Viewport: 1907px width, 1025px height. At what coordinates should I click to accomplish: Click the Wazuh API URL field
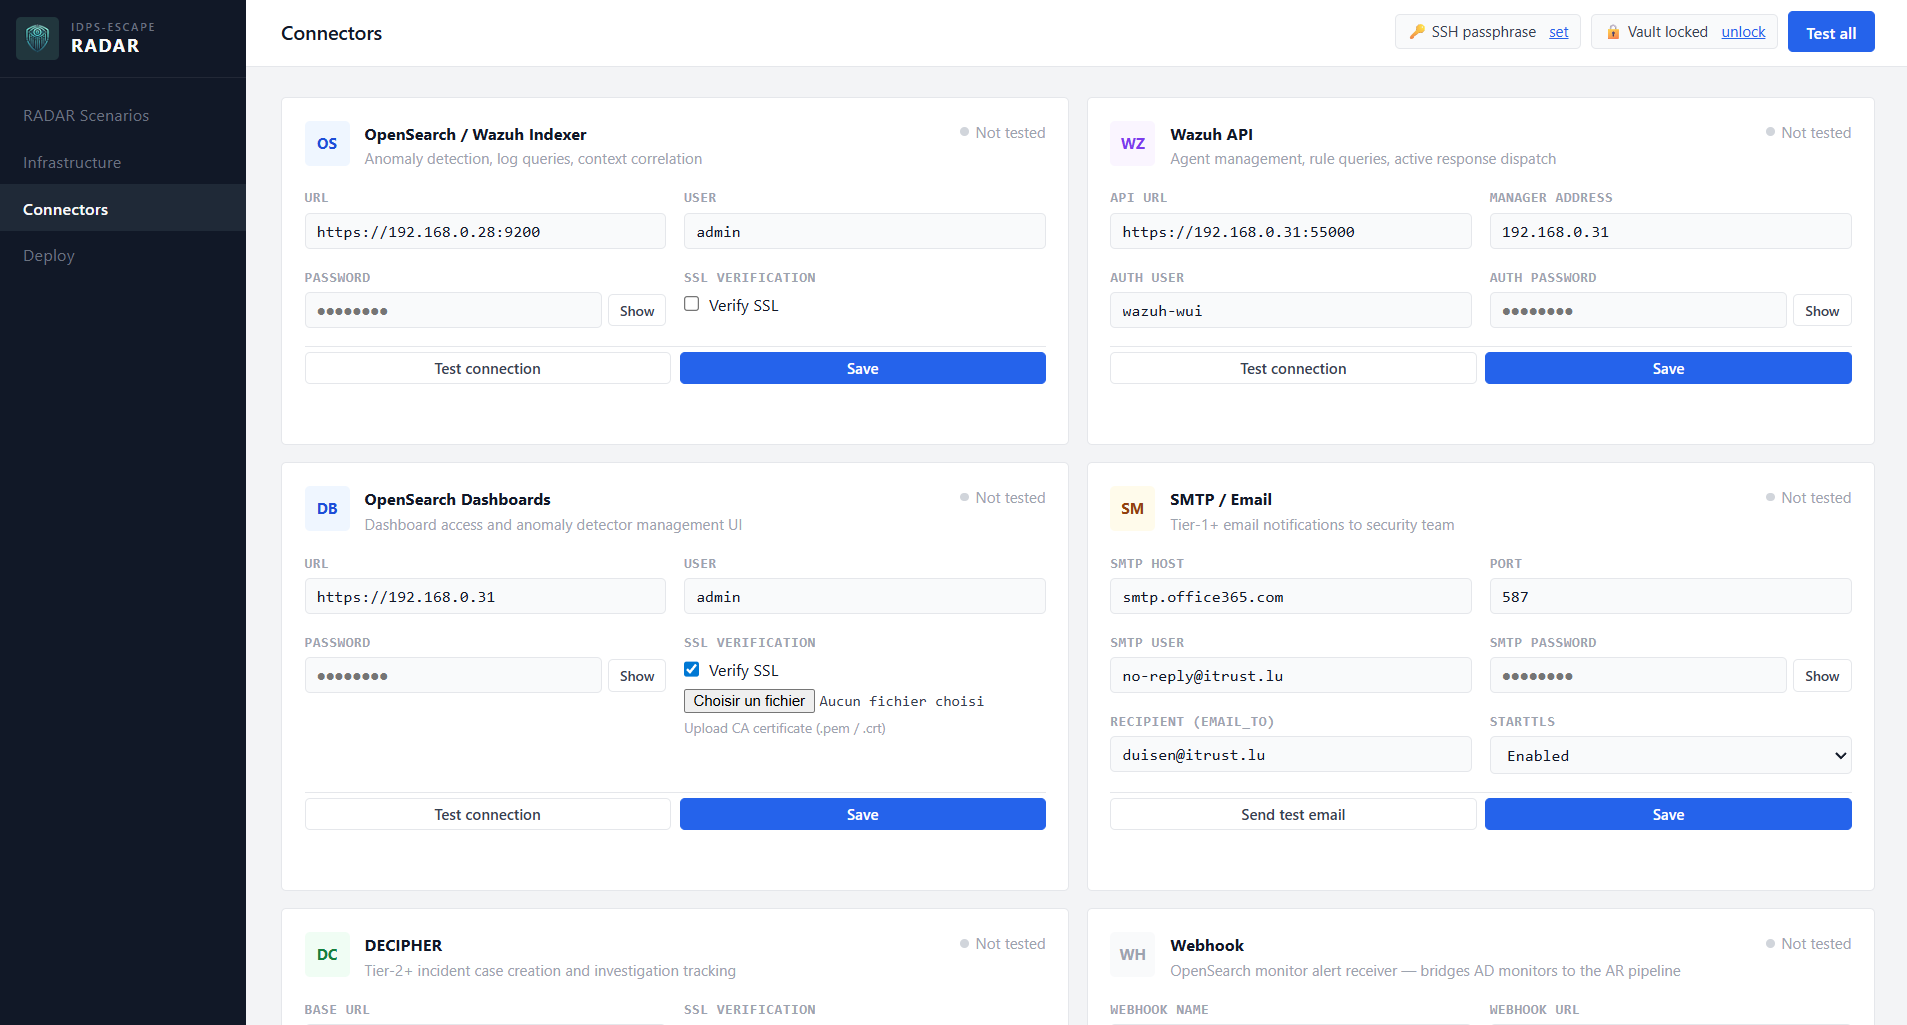click(1291, 231)
